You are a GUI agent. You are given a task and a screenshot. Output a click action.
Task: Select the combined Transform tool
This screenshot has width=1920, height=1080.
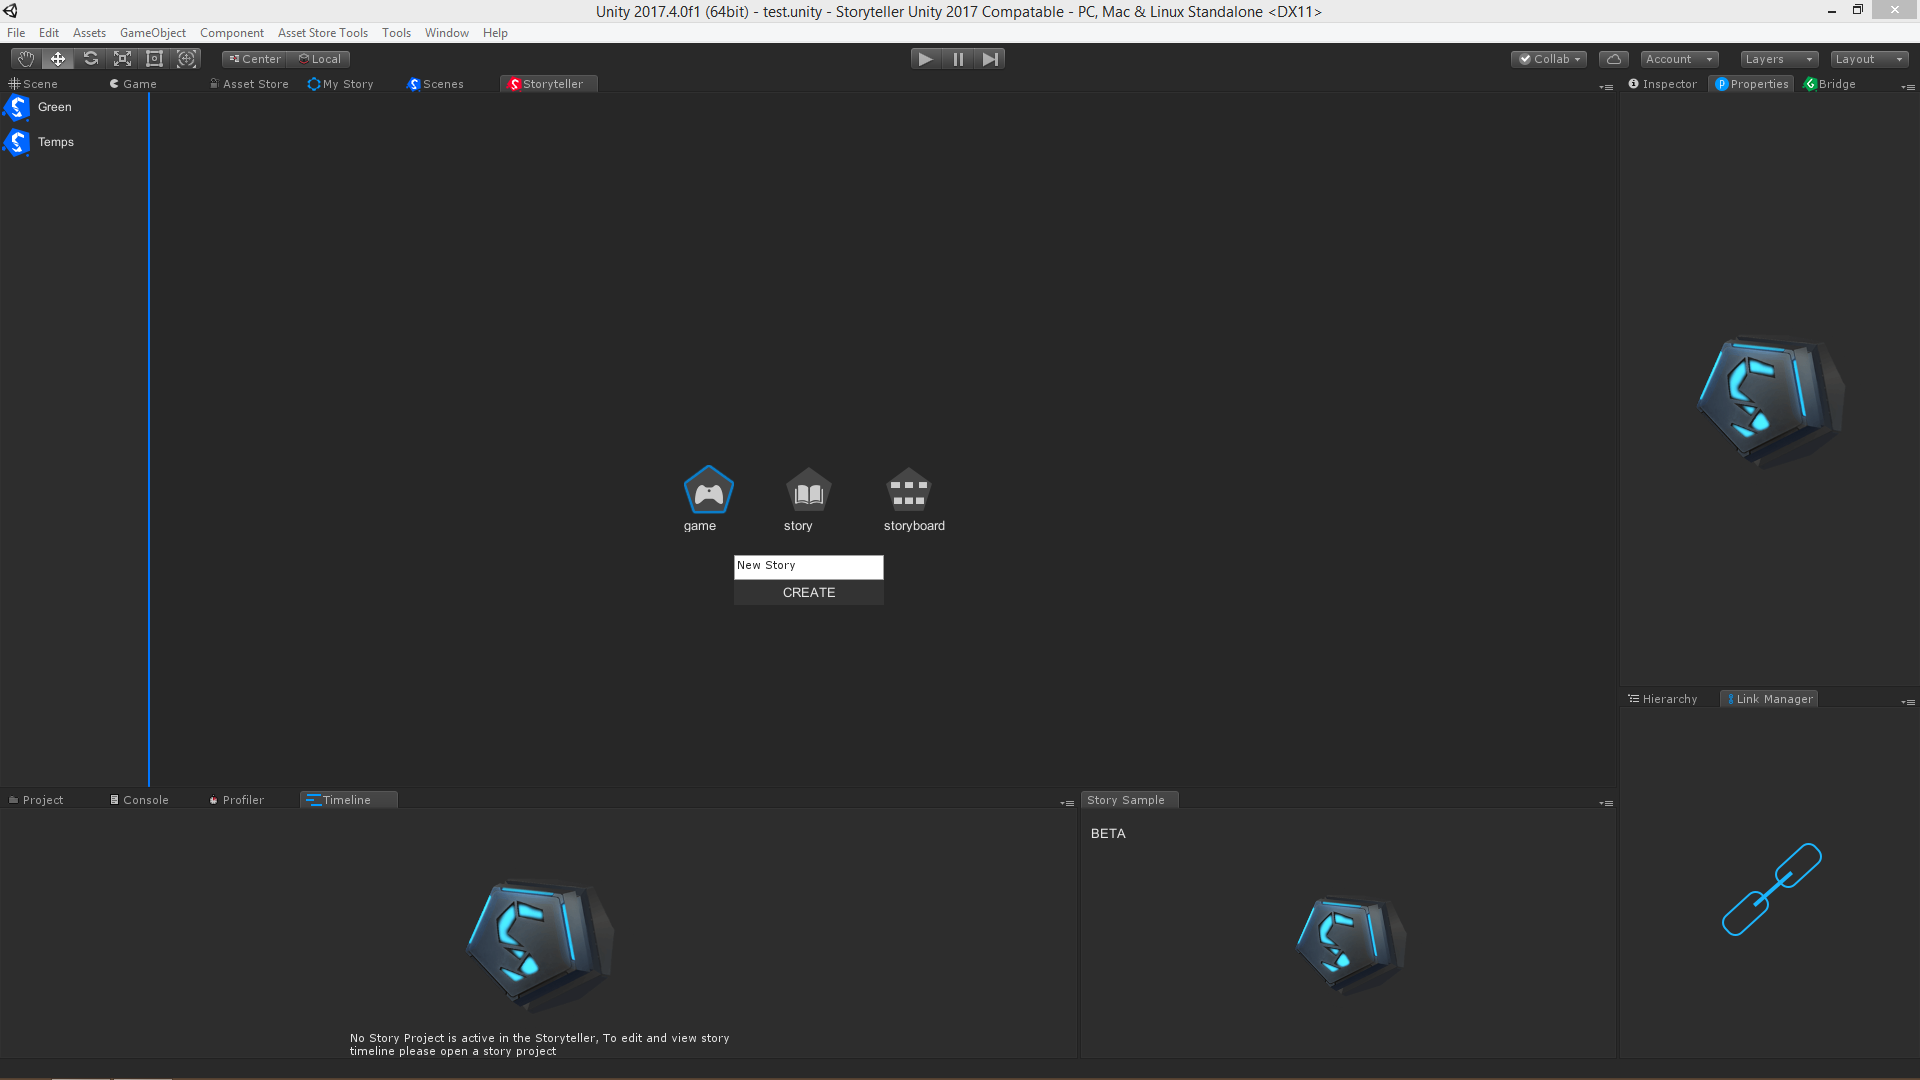[x=186, y=59]
